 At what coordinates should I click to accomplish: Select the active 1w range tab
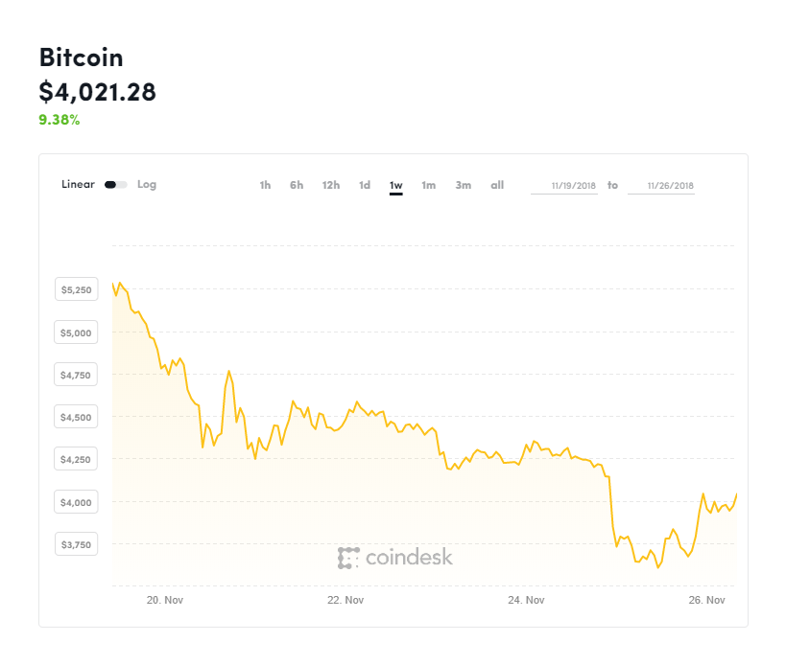[396, 186]
